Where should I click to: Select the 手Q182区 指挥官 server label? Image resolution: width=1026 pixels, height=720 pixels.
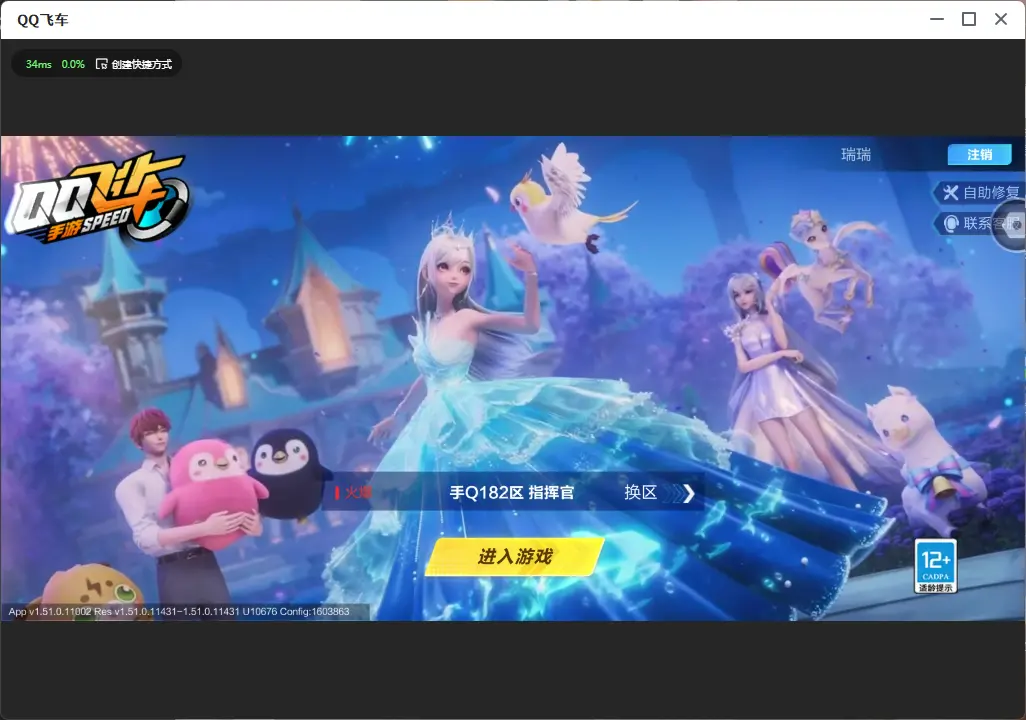512,492
